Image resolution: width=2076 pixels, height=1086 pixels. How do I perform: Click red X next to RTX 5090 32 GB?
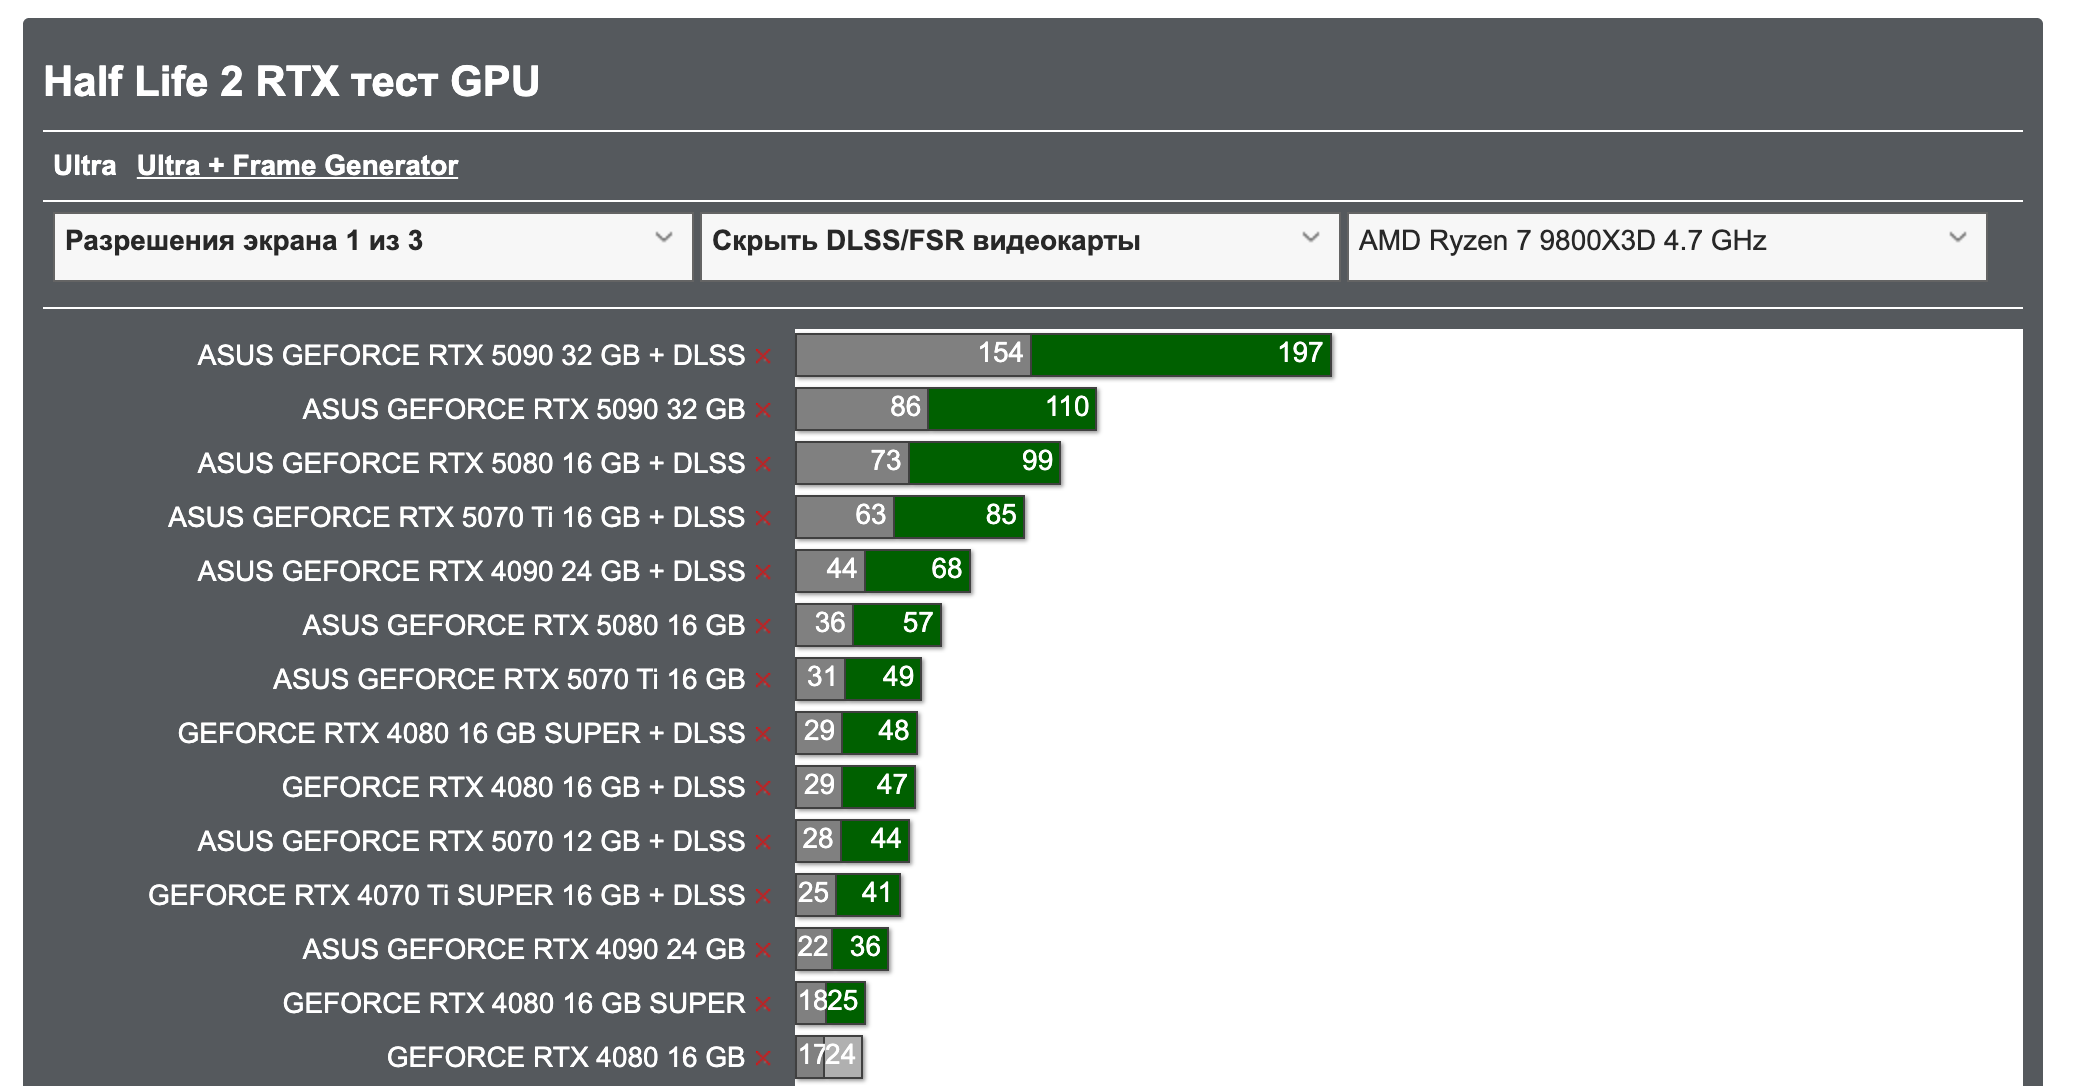pos(763,411)
